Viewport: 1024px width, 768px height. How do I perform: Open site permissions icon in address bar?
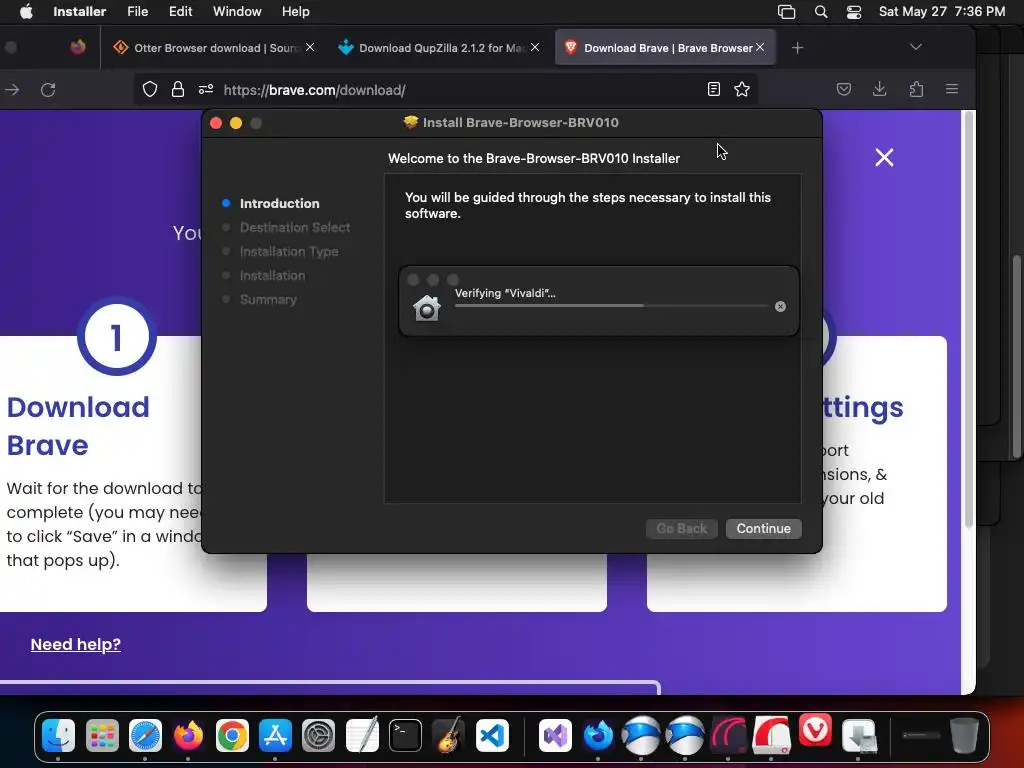click(x=206, y=89)
